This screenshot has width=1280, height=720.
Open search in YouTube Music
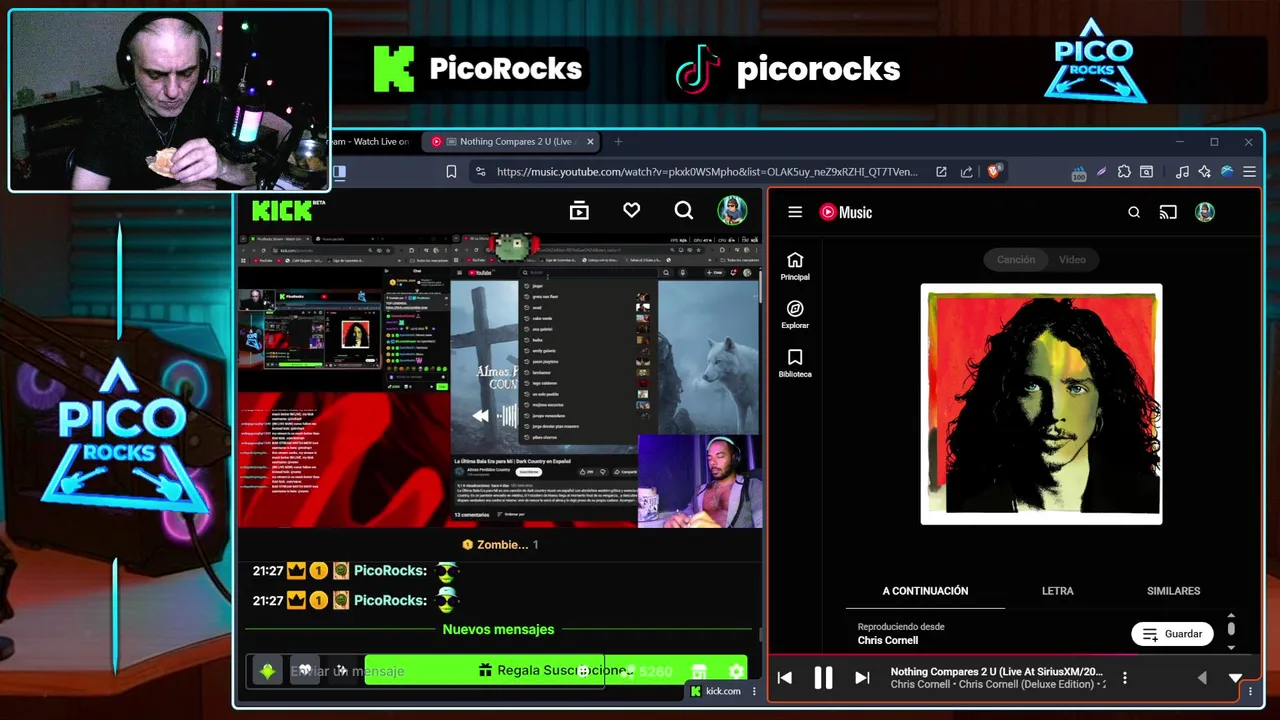1134,212
